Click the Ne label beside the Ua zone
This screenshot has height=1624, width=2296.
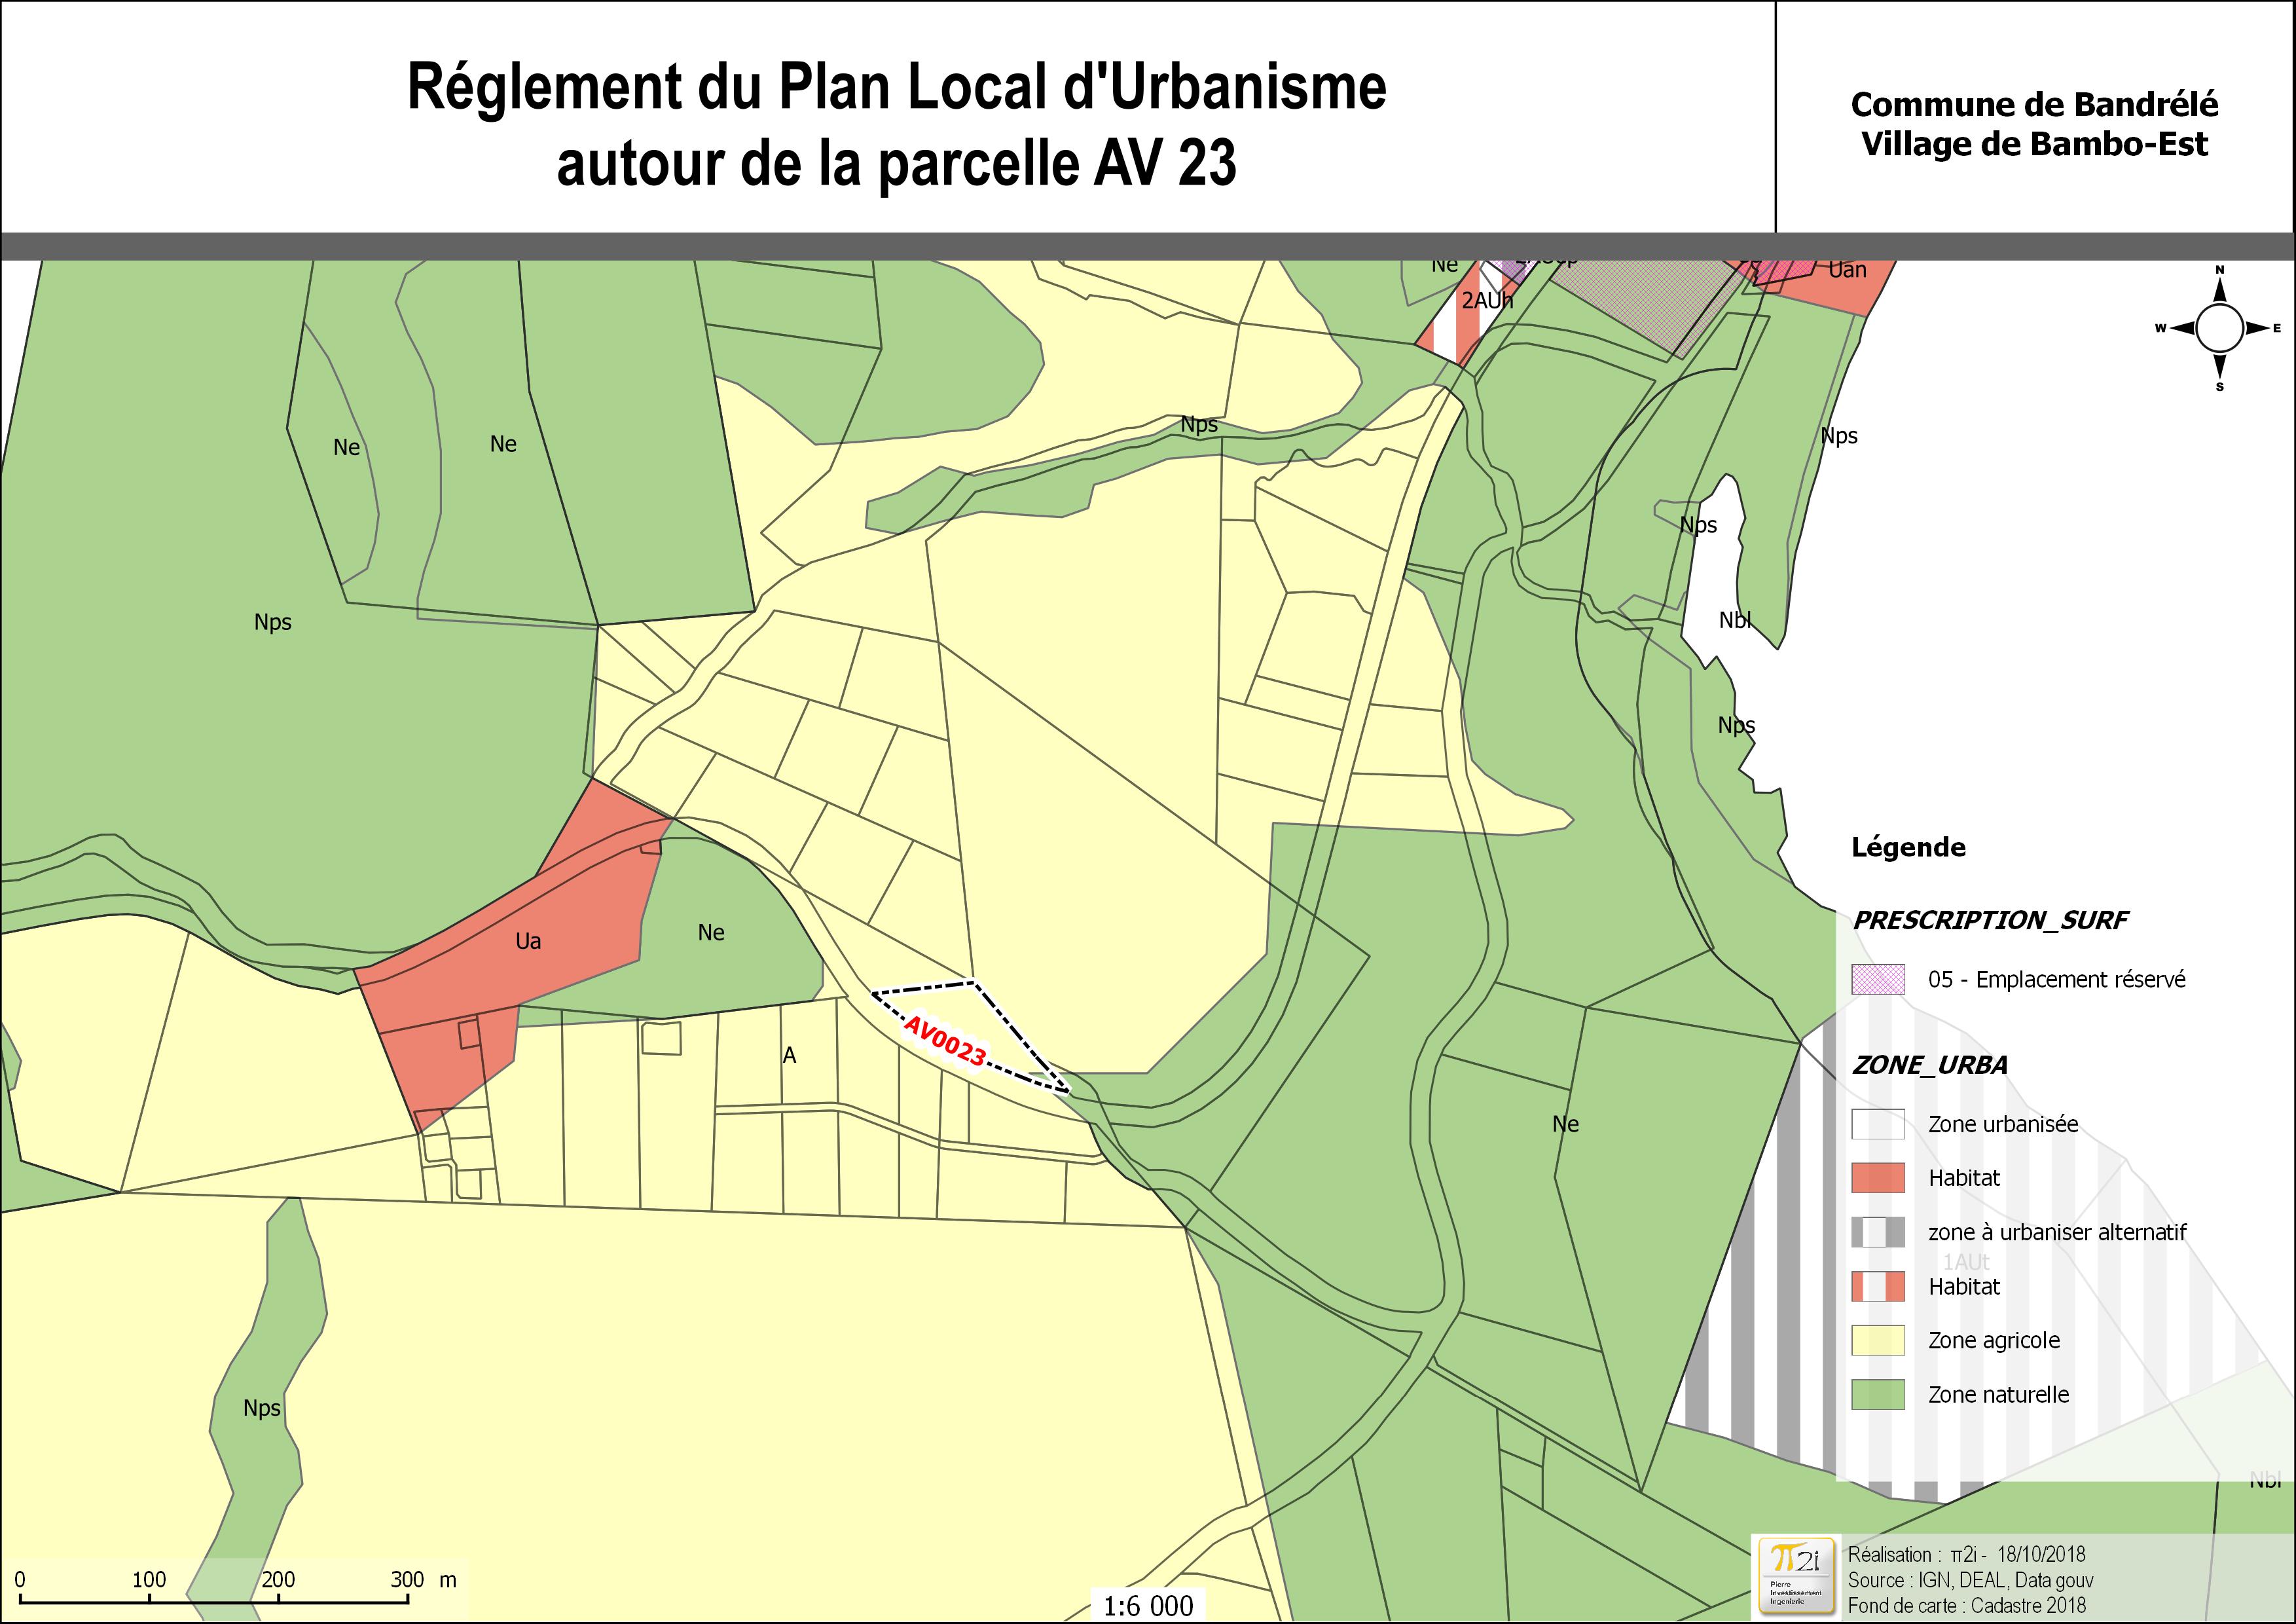pos(711,932)
